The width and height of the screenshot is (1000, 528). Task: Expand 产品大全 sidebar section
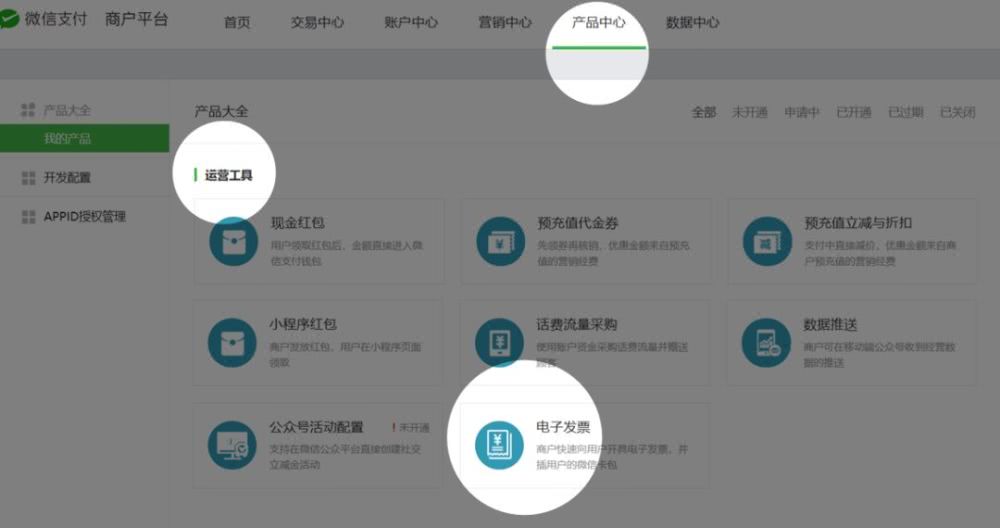click(66, 110)
